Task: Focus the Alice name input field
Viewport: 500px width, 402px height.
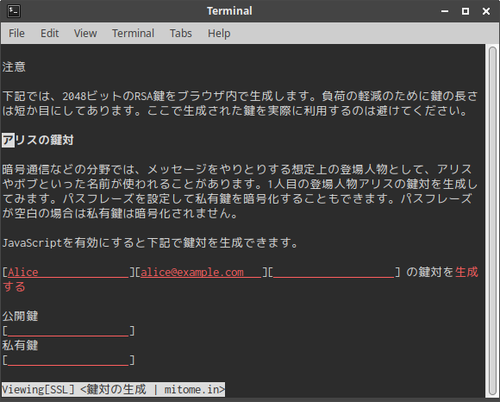Action: (68, 272)
